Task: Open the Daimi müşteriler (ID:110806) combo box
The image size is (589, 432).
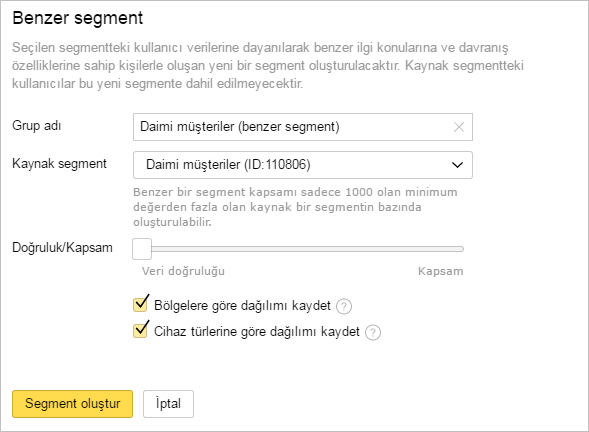Action: coord(303,165)
